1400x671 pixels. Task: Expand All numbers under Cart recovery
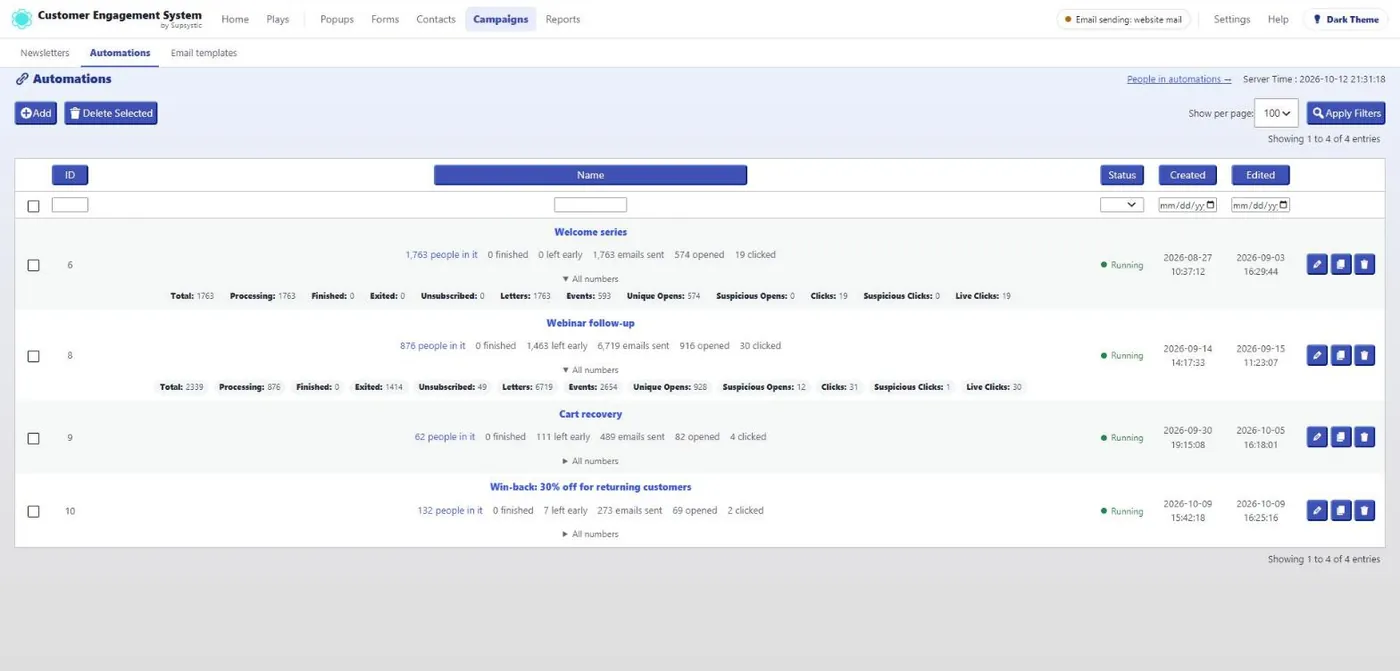click(x=590, y=461)
